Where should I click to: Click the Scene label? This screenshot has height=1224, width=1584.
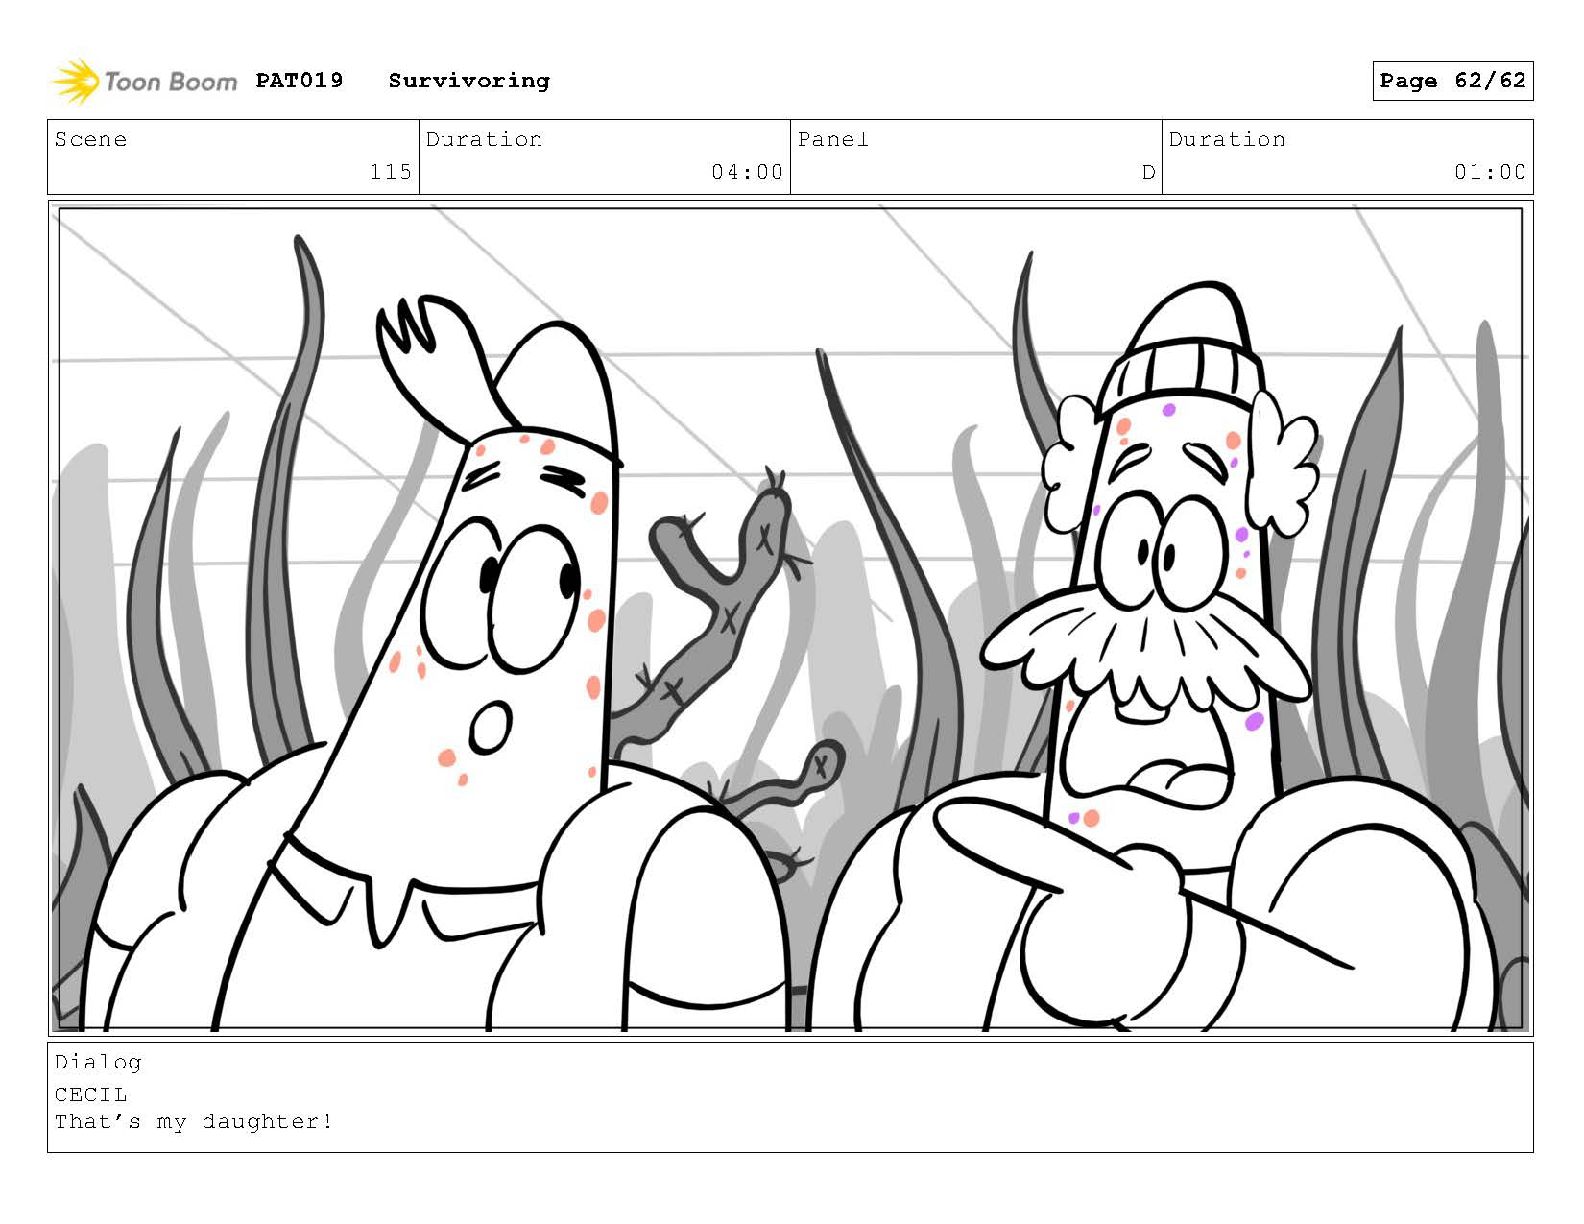(91, 139)
